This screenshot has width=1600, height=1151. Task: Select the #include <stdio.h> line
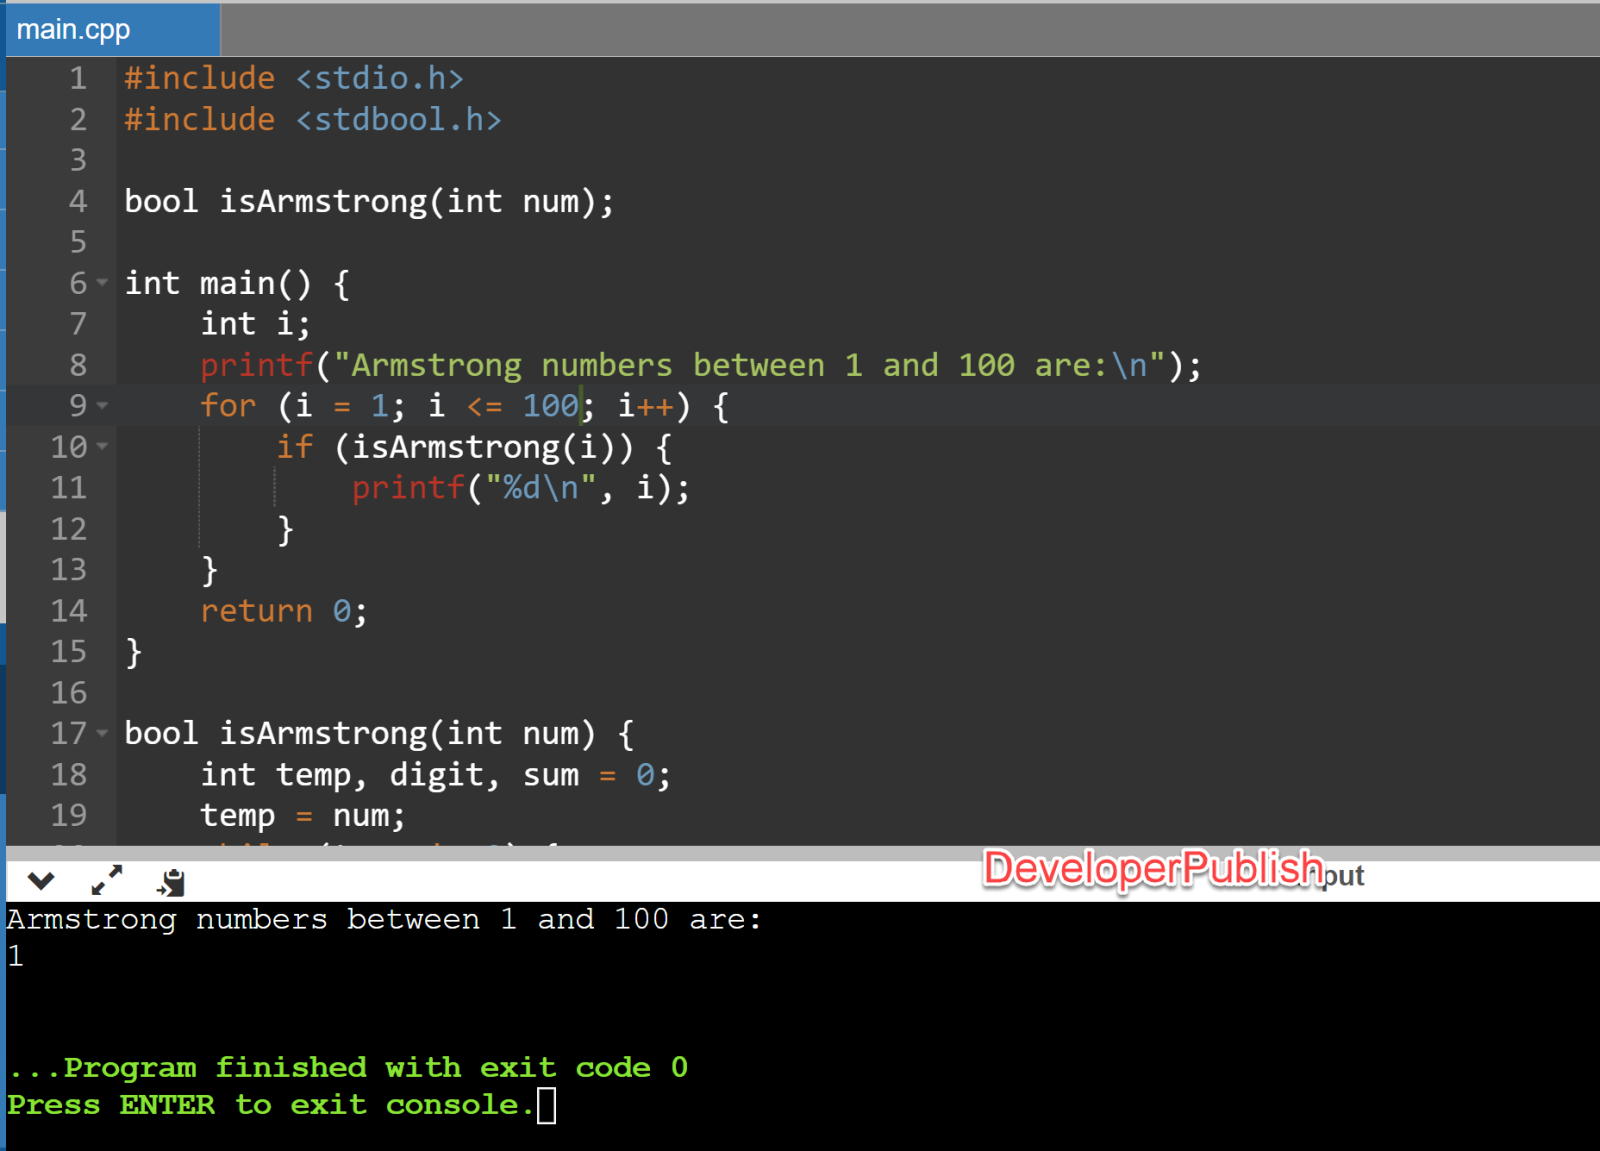294,78
